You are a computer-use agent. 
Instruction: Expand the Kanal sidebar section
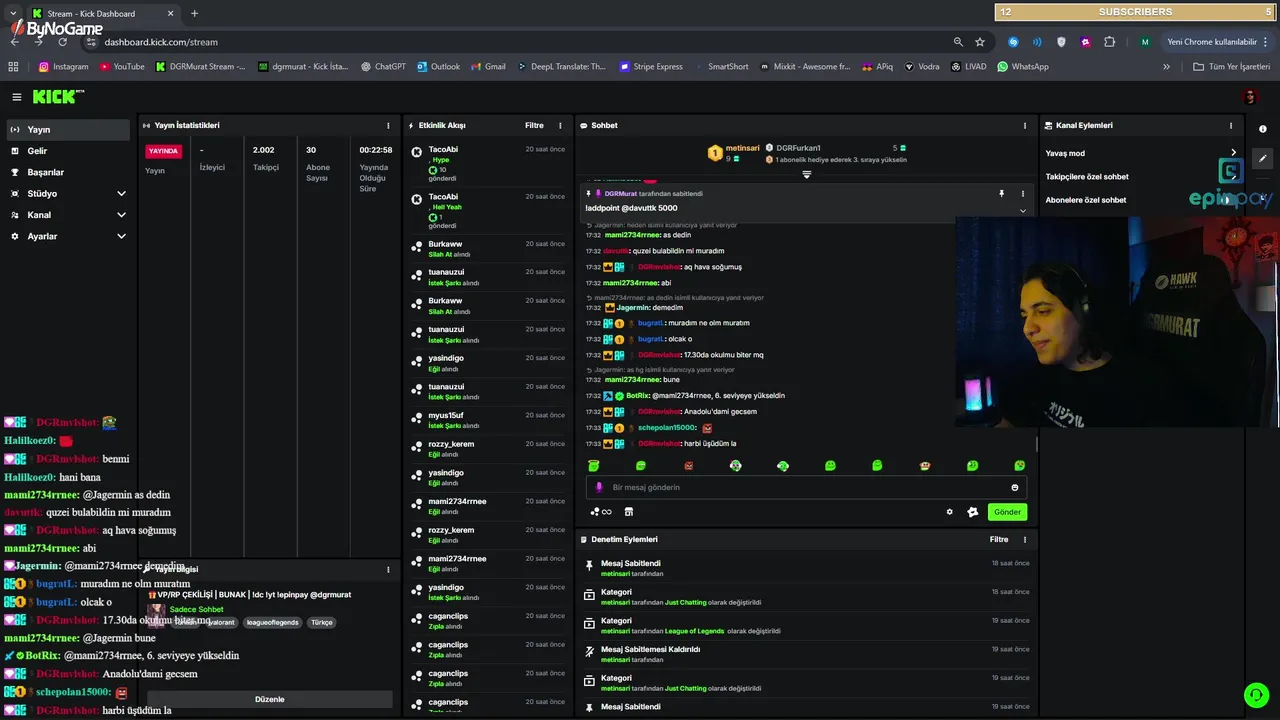pos(121,215)
